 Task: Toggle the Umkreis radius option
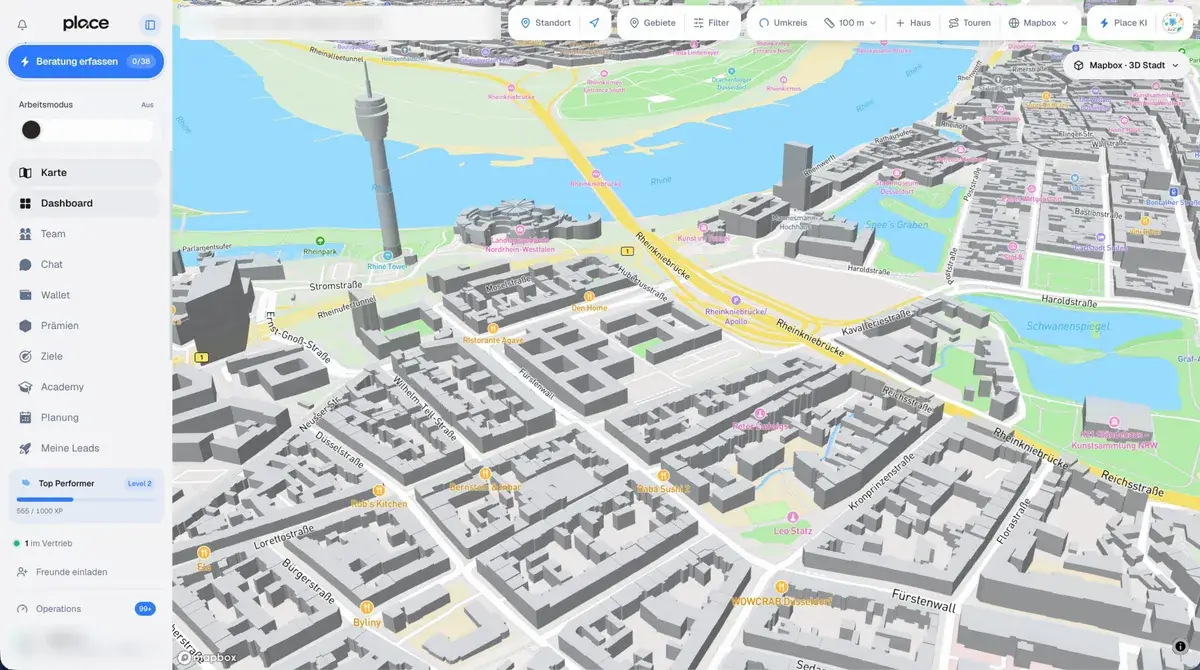pos(783,23)
